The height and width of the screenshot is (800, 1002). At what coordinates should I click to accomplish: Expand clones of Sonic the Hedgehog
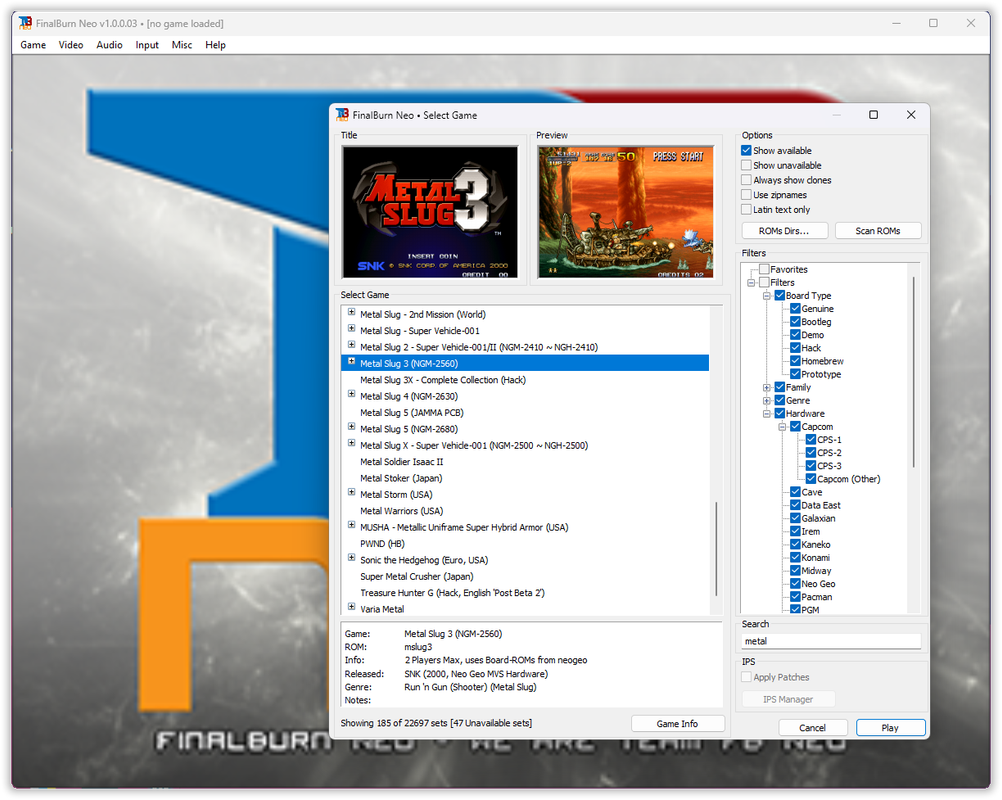(351, 558)
